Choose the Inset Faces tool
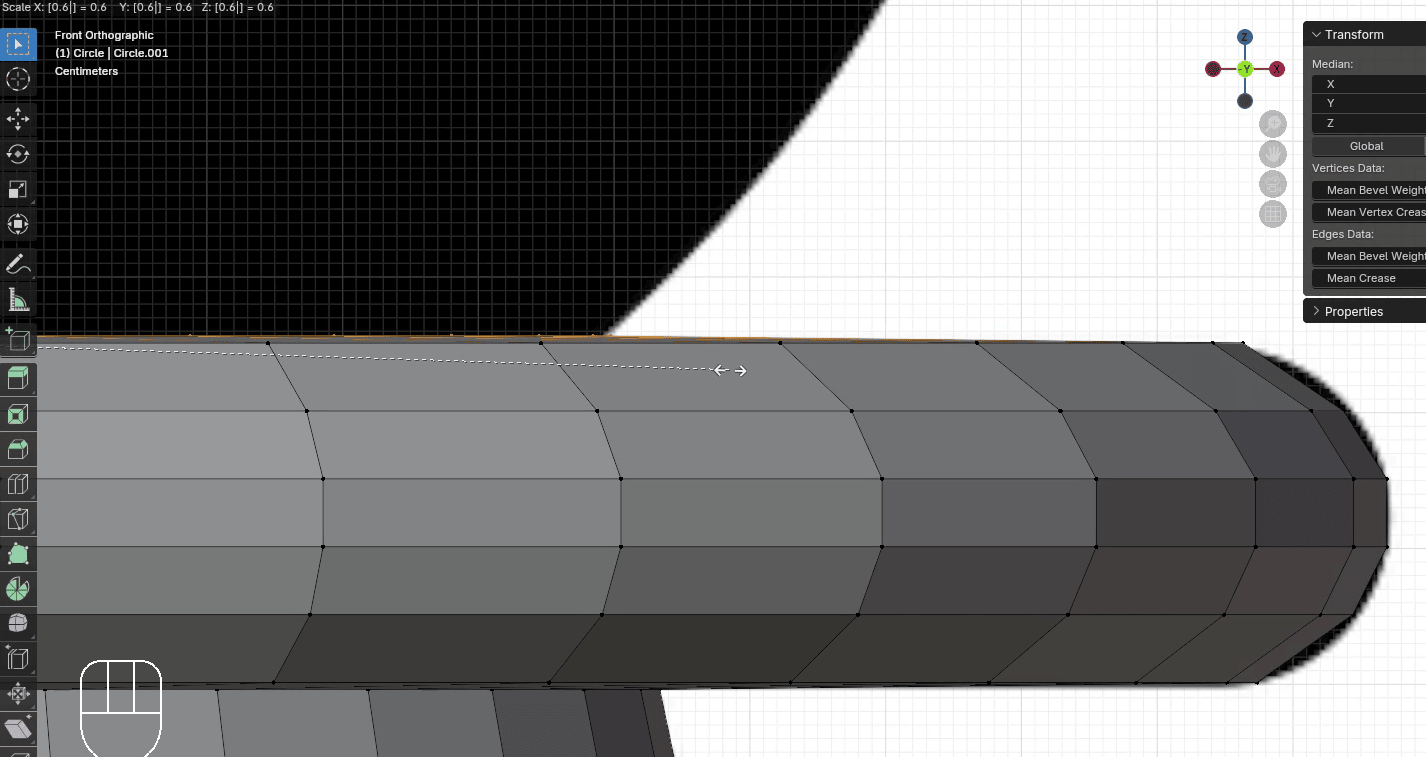1426x757 pixels. (x=18, y=414)
